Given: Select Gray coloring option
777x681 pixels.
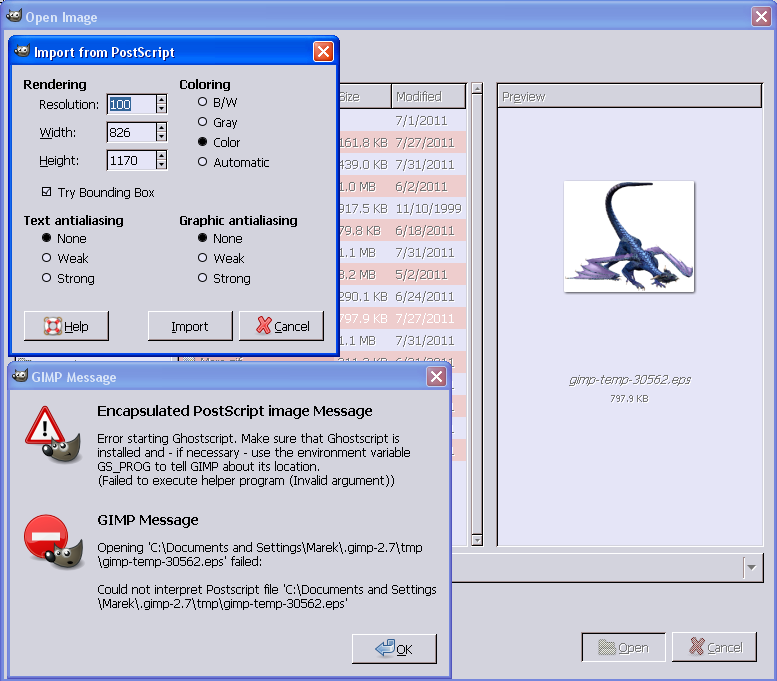Looking at the screenshot, I should click(x=217, y=122).
